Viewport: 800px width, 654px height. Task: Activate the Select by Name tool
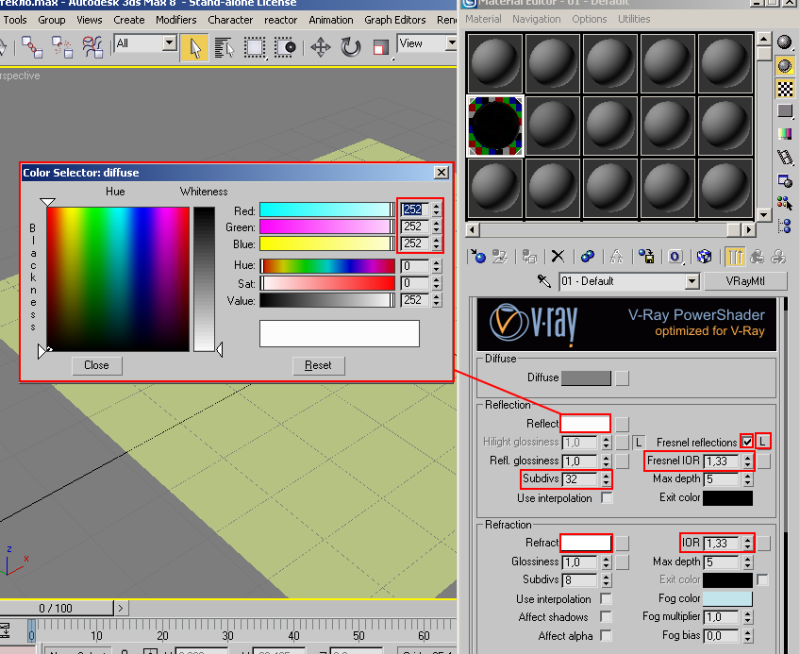pos(223,47)
